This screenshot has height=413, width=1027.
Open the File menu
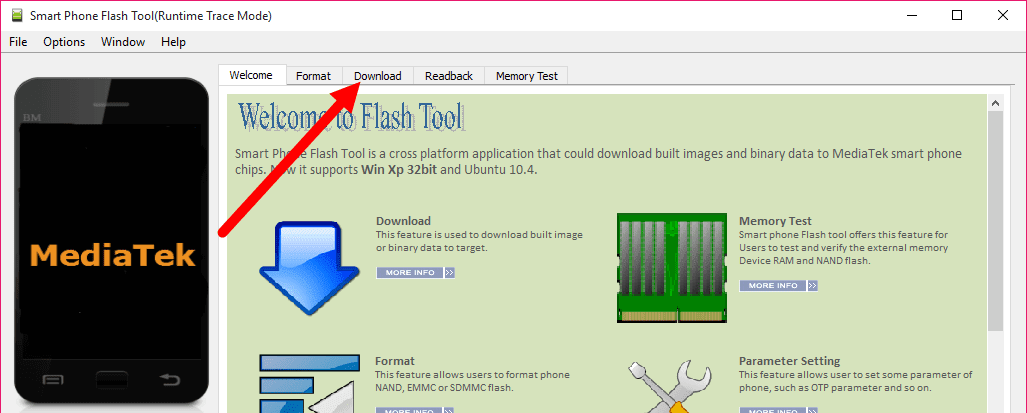click(x=18, y=42)
